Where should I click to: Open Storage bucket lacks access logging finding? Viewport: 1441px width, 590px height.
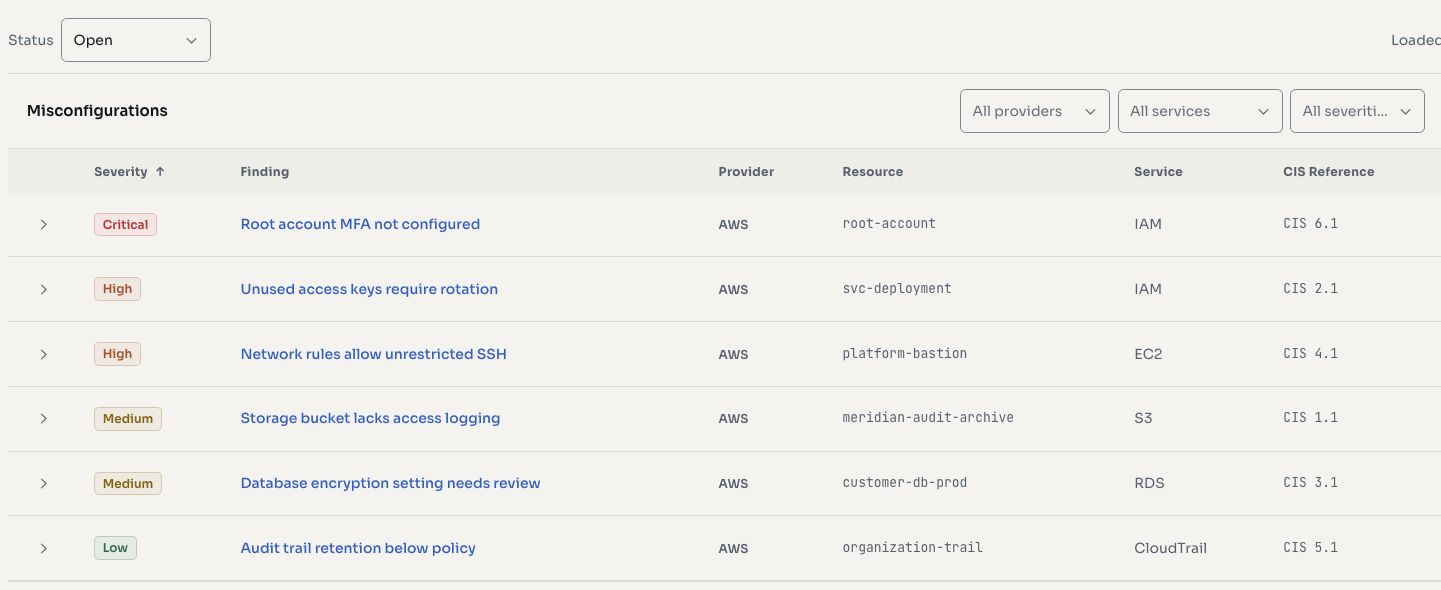(370, 418)
